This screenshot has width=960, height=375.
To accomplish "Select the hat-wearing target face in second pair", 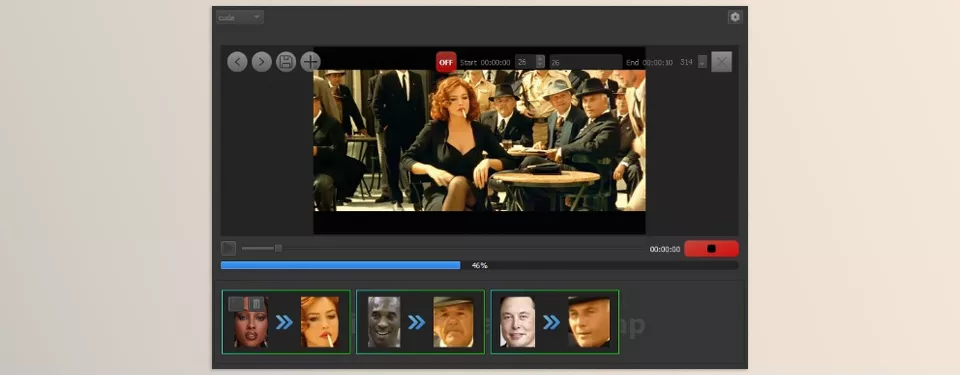I will tap(453, 322).
